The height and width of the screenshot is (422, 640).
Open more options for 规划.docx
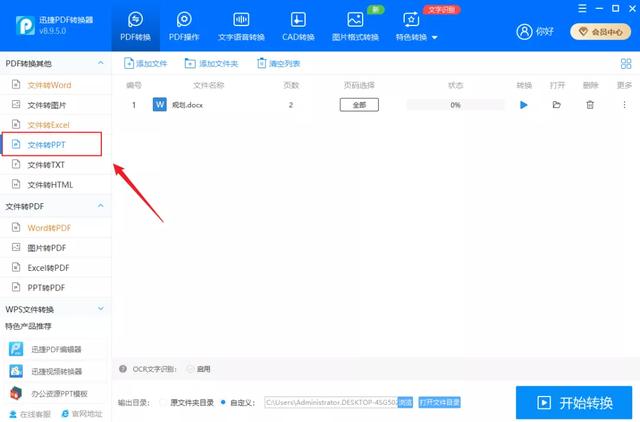pyautogui.click(x=624, y=105)
